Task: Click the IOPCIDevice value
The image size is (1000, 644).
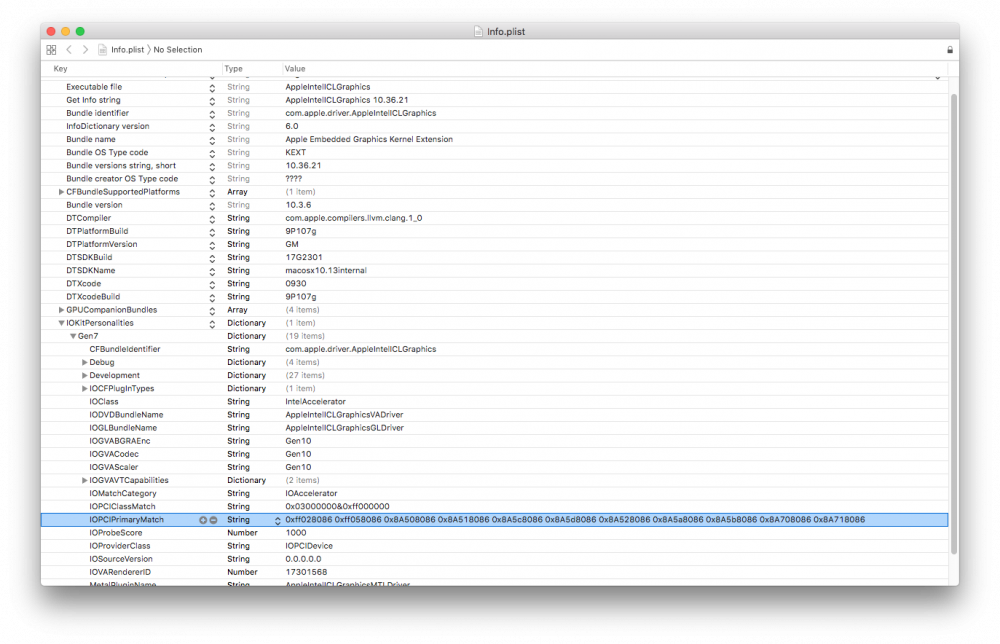Action: point(309,546)
